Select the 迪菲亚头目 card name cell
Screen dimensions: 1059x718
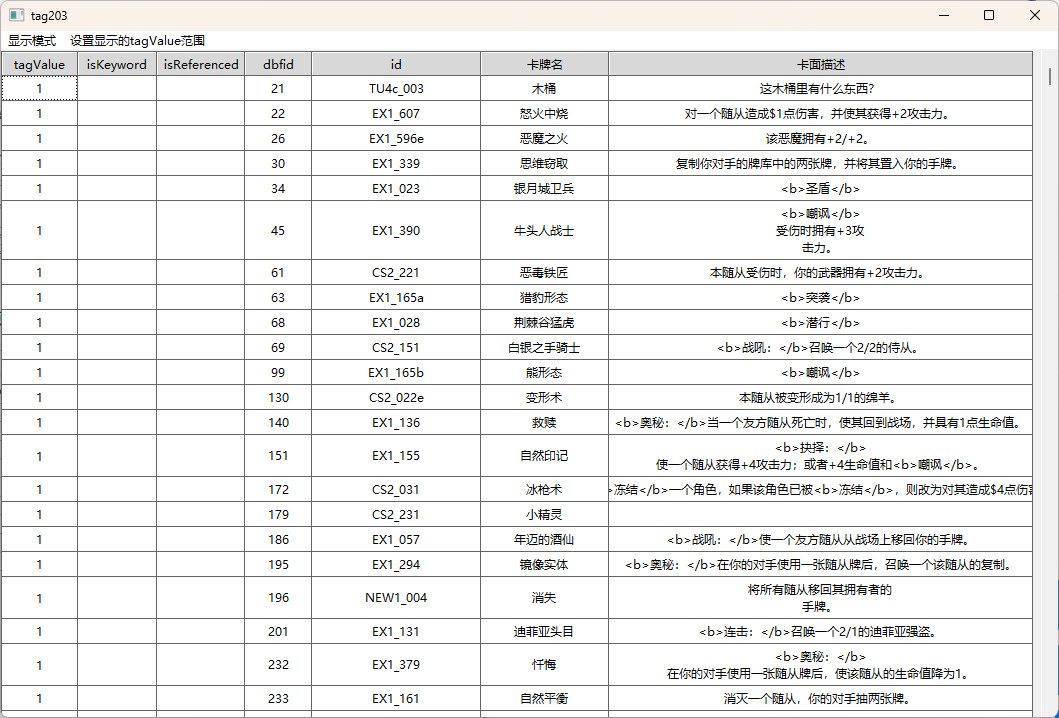pos(544,631)
